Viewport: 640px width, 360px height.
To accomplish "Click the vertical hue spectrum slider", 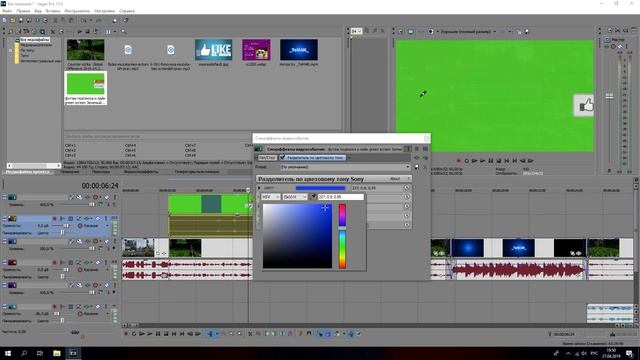I will (342, 236).
